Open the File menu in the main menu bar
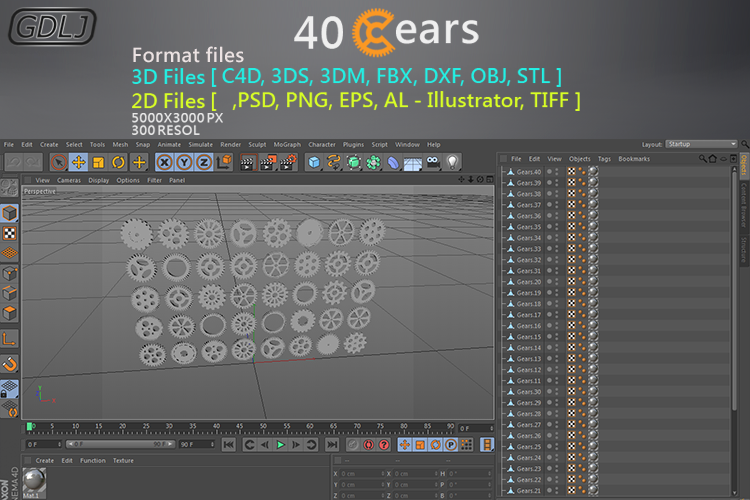The image size is (750, 500). point(9,144)
